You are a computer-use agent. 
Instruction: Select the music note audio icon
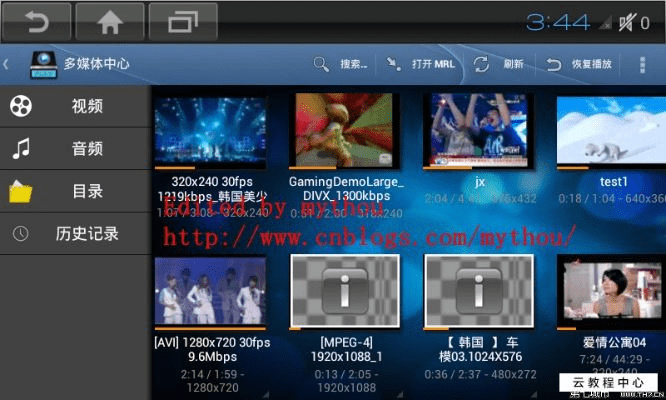[21, 148]
